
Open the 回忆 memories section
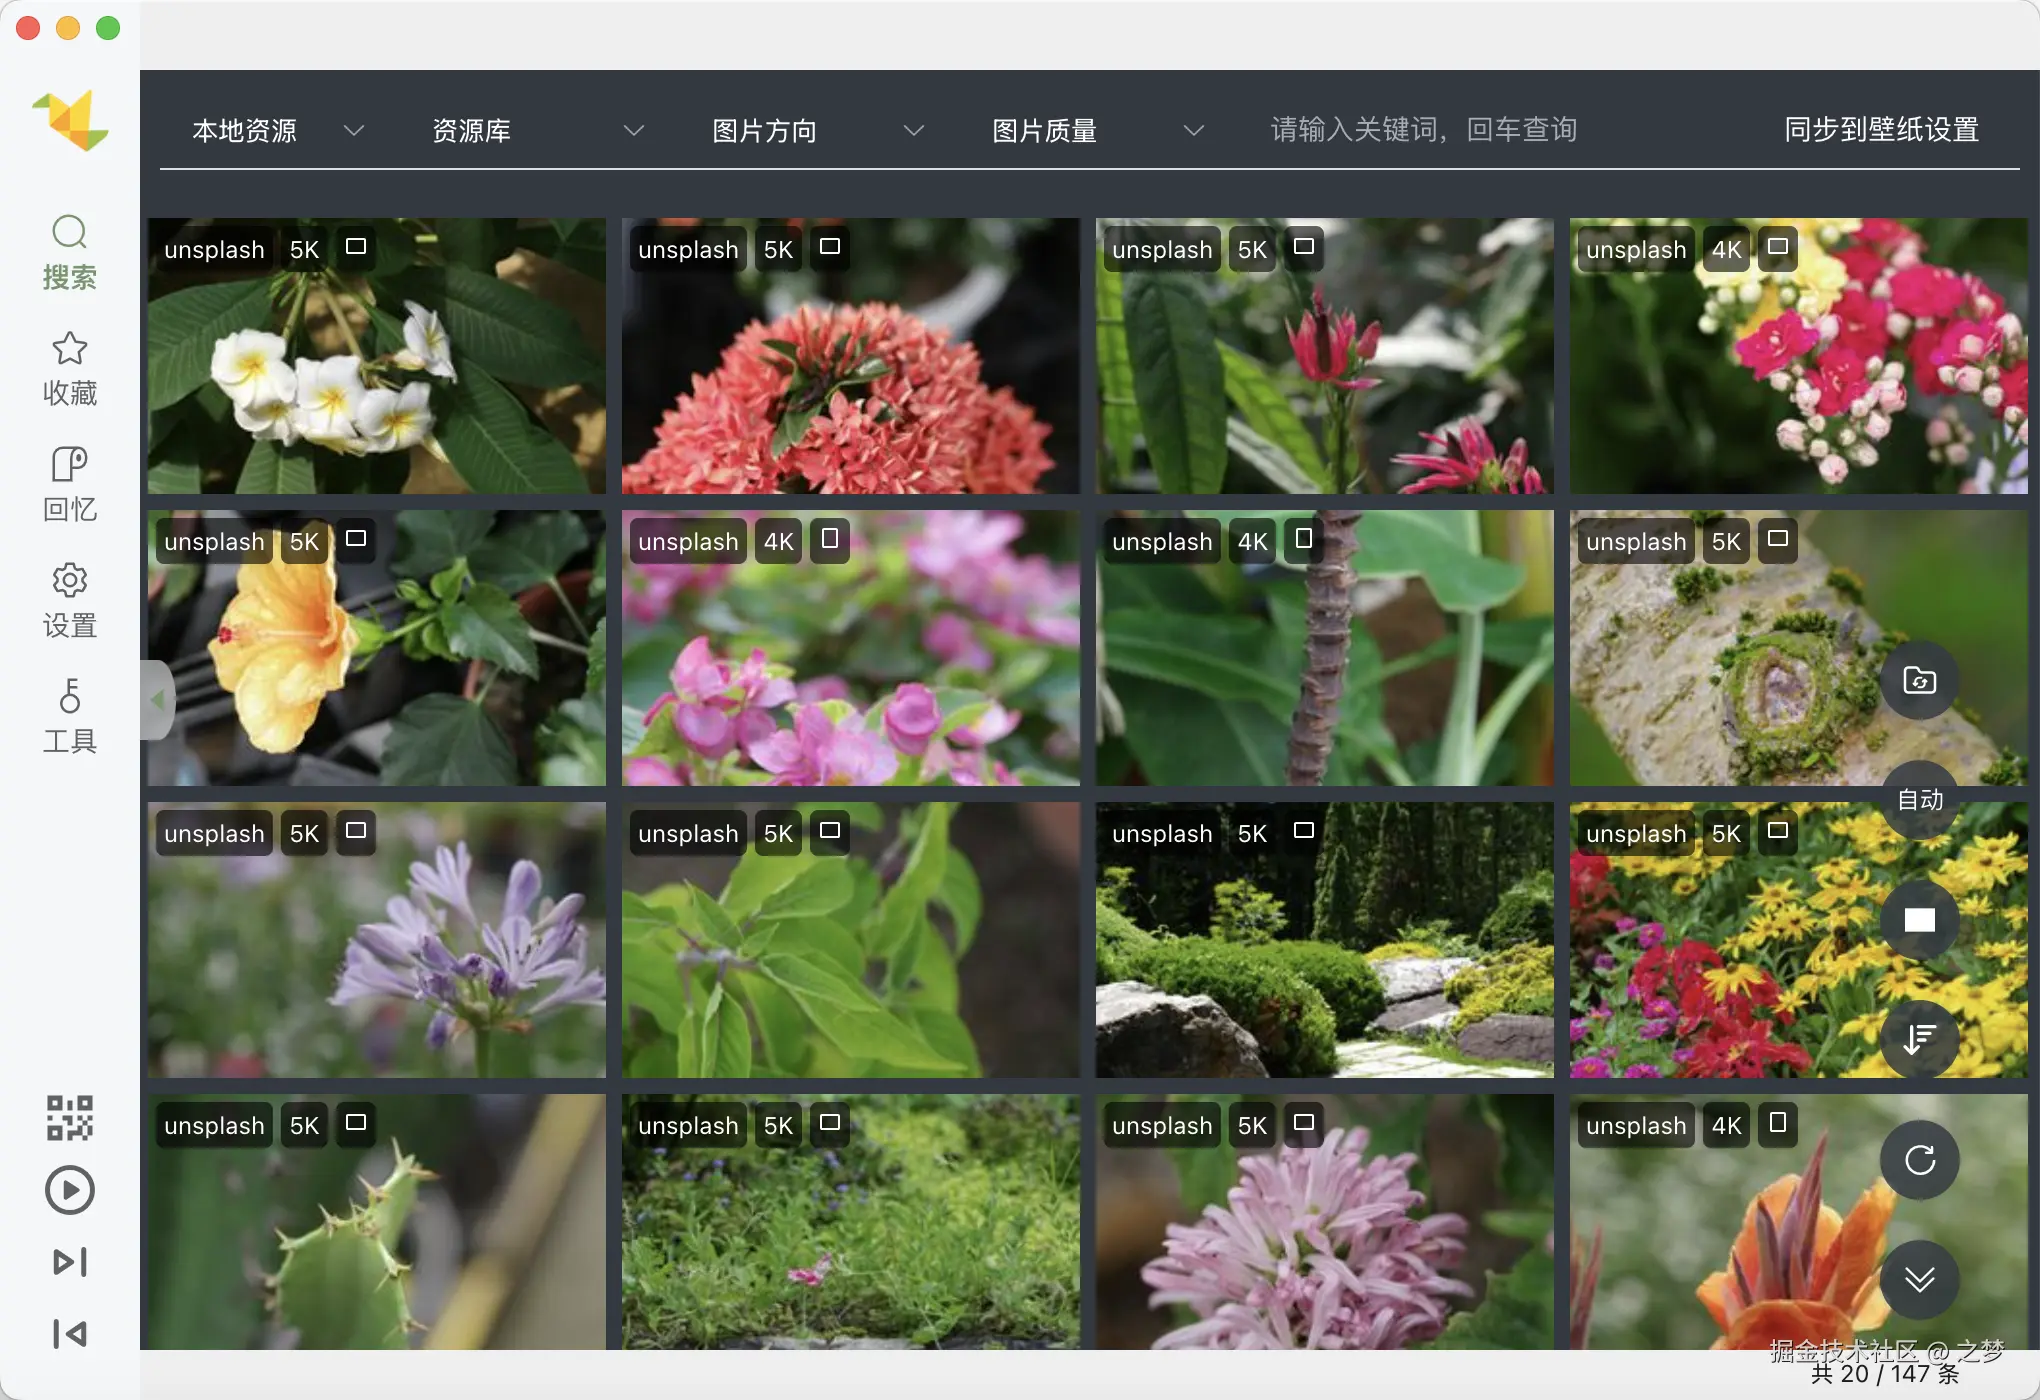point(69,484)
